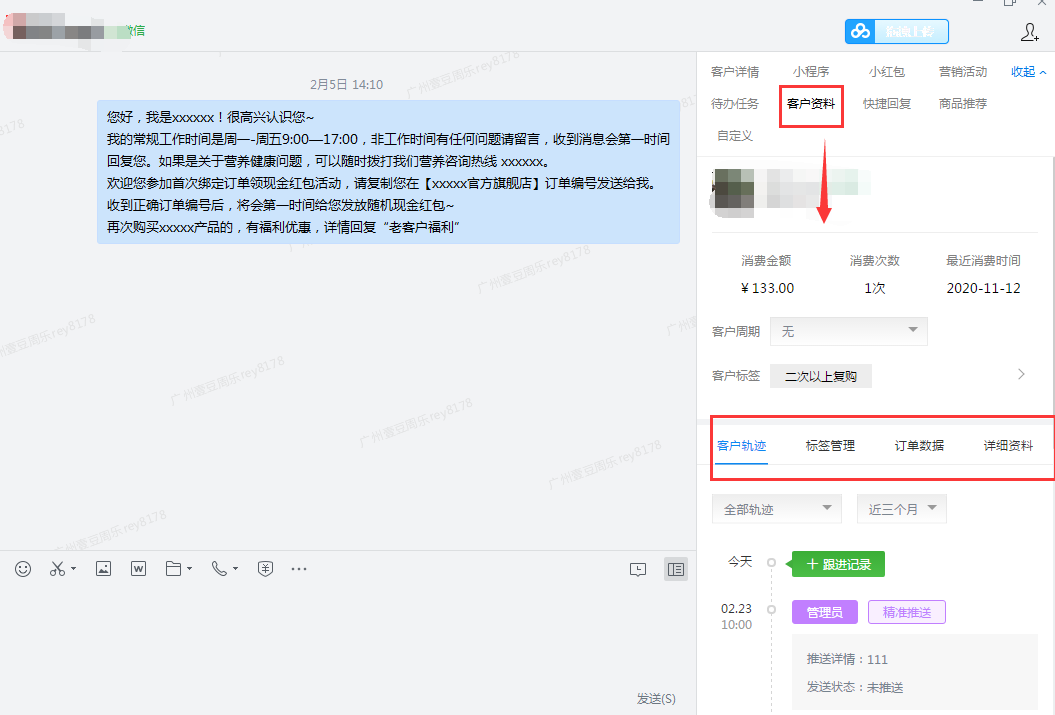Screen dimensions: 1055x715
Task: Click the 发送(S) send button
Action: [x=656, y=698]
